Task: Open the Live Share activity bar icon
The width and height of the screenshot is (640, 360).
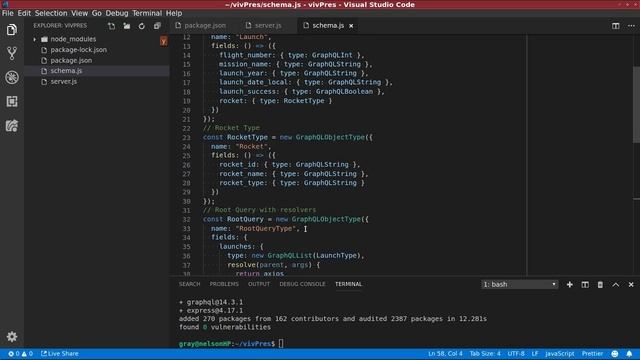Action: click(x=12, y=125)
